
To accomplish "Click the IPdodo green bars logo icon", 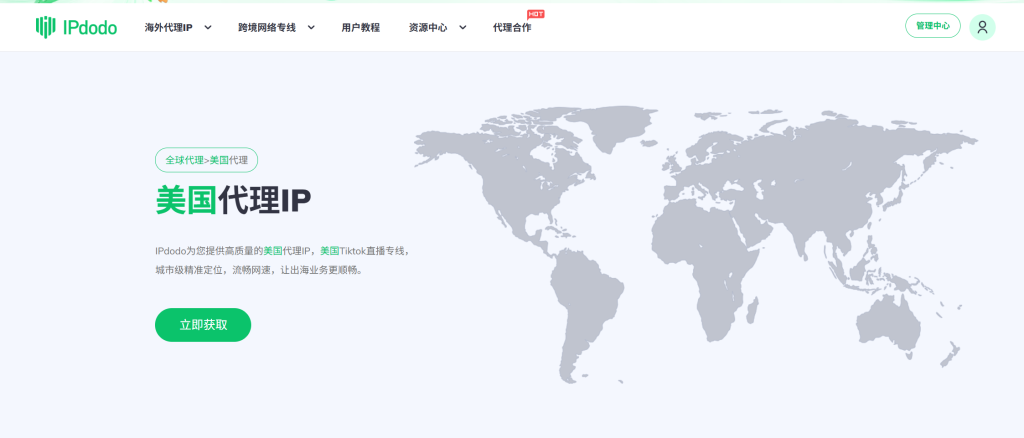I will click(x=45, y=27).
